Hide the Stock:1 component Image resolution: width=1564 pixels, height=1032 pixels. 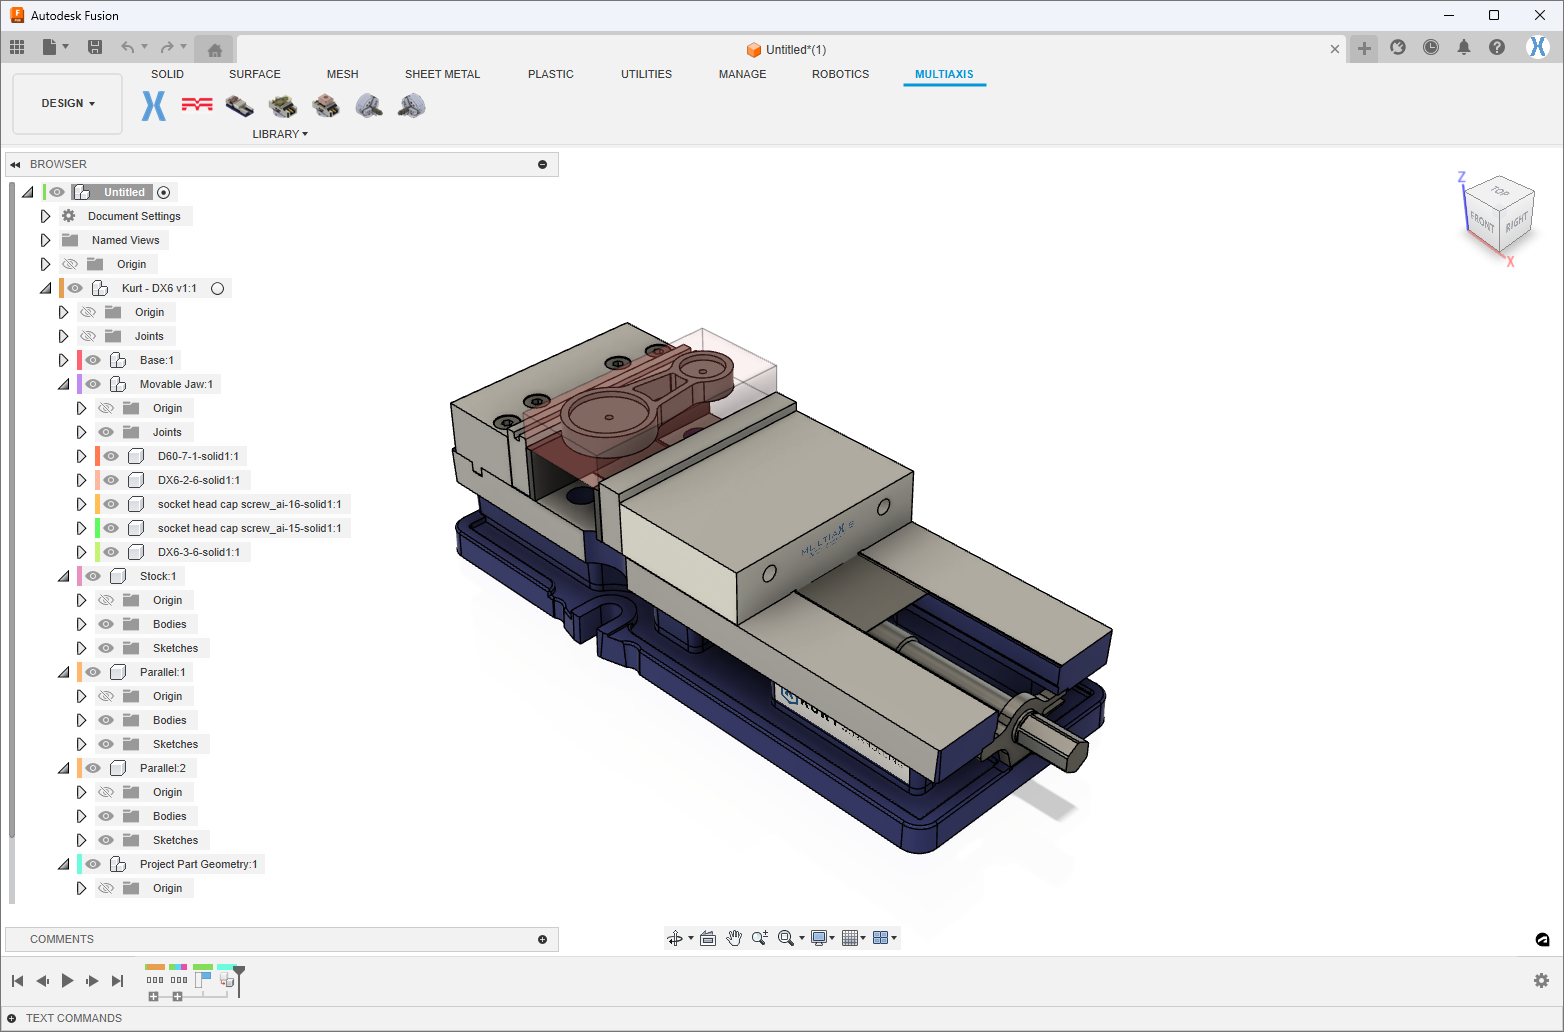click(93, 576)
